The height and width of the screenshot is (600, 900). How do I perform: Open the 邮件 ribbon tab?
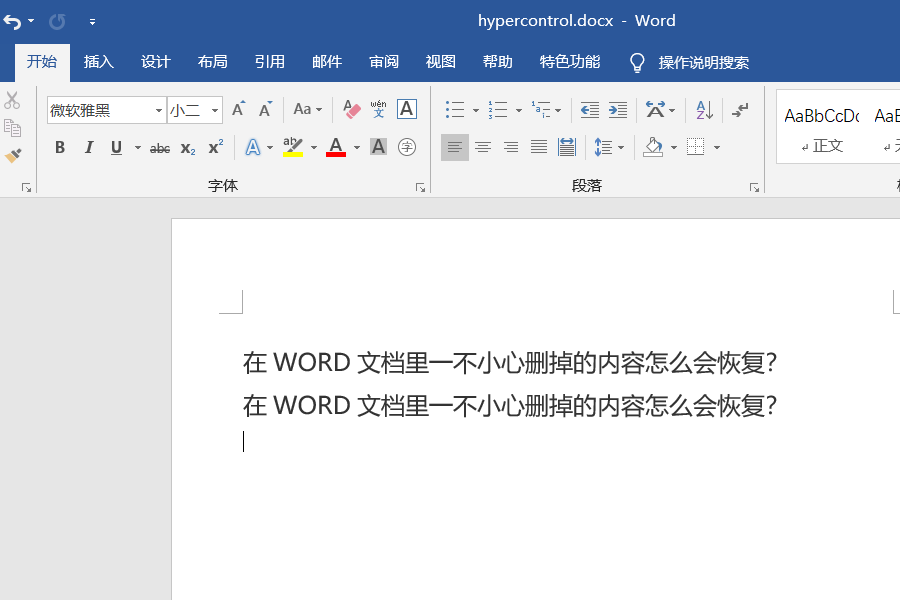click(327, 61)
